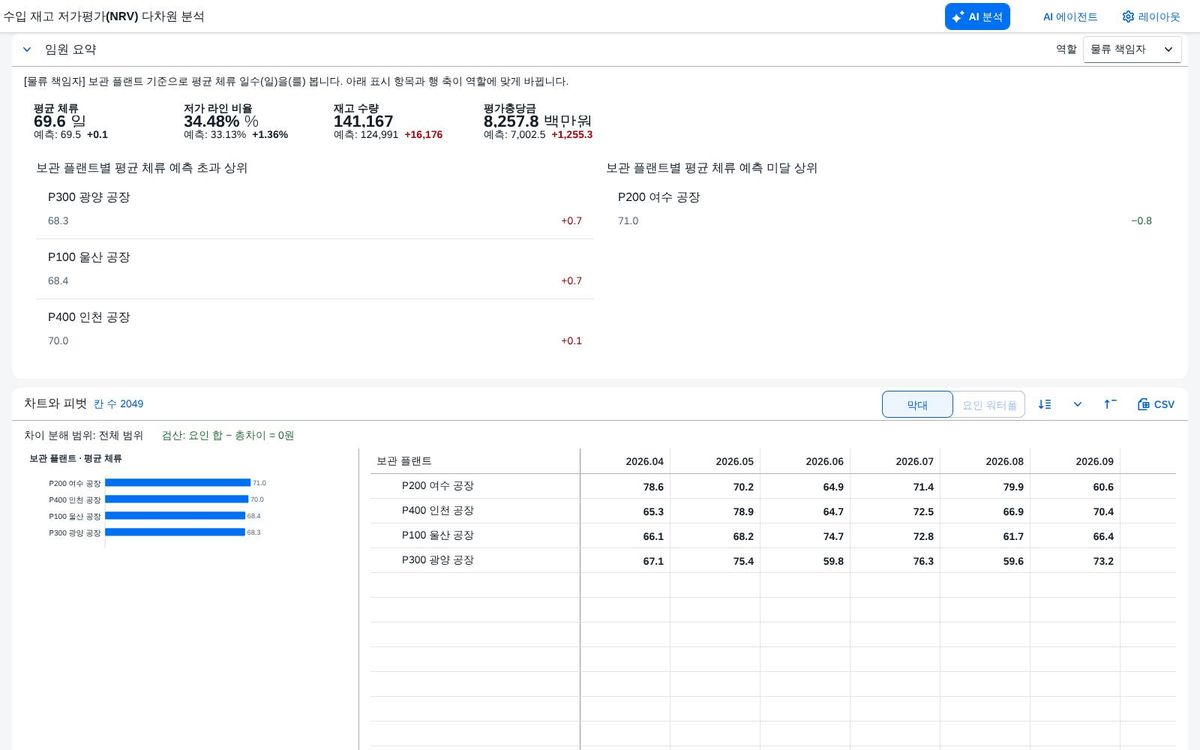Open the 레이아웃 settings
This screenshot has height=750, width=1200.
pyautogui.click(x=1151, y=17)
